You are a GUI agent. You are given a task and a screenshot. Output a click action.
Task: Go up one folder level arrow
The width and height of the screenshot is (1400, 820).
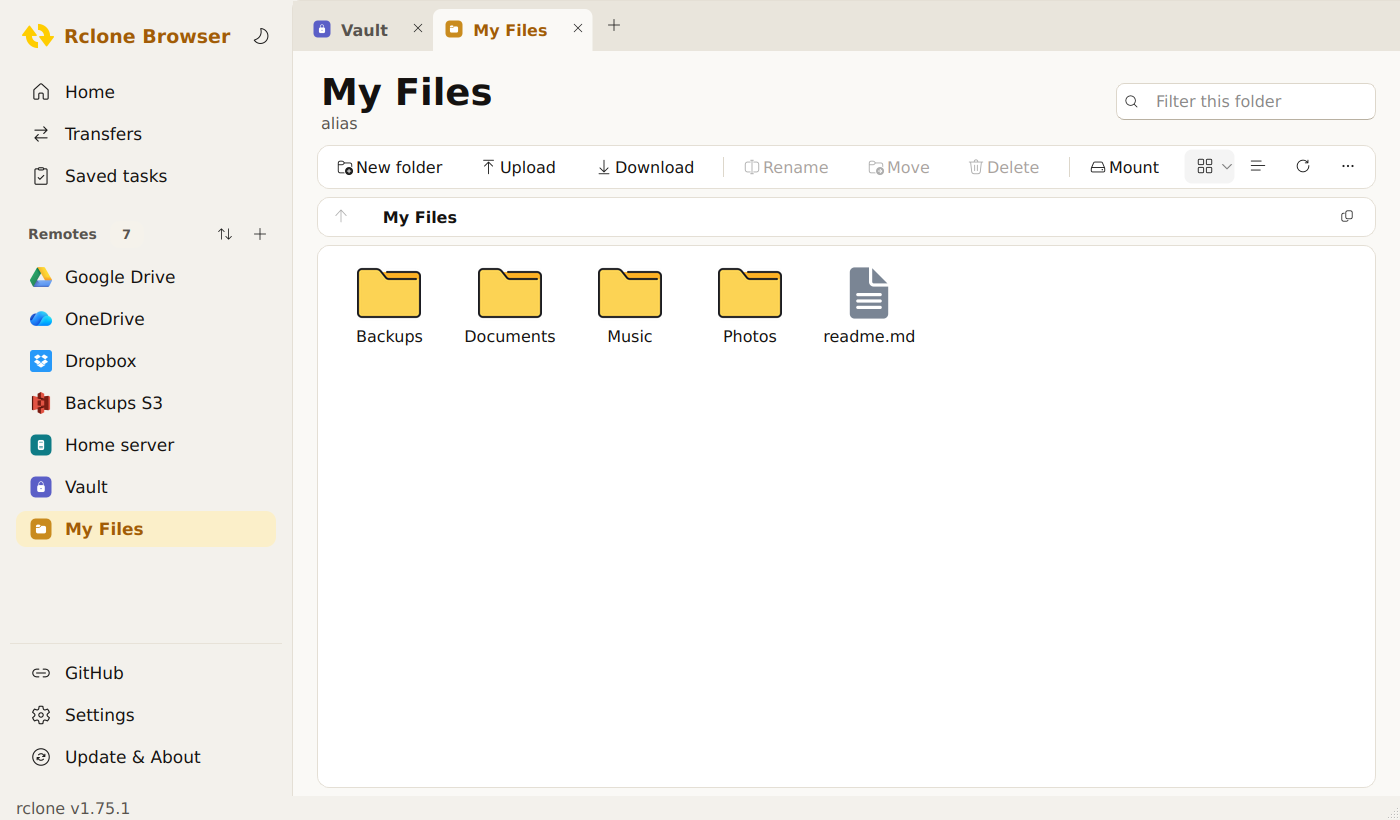coord(341,217)
